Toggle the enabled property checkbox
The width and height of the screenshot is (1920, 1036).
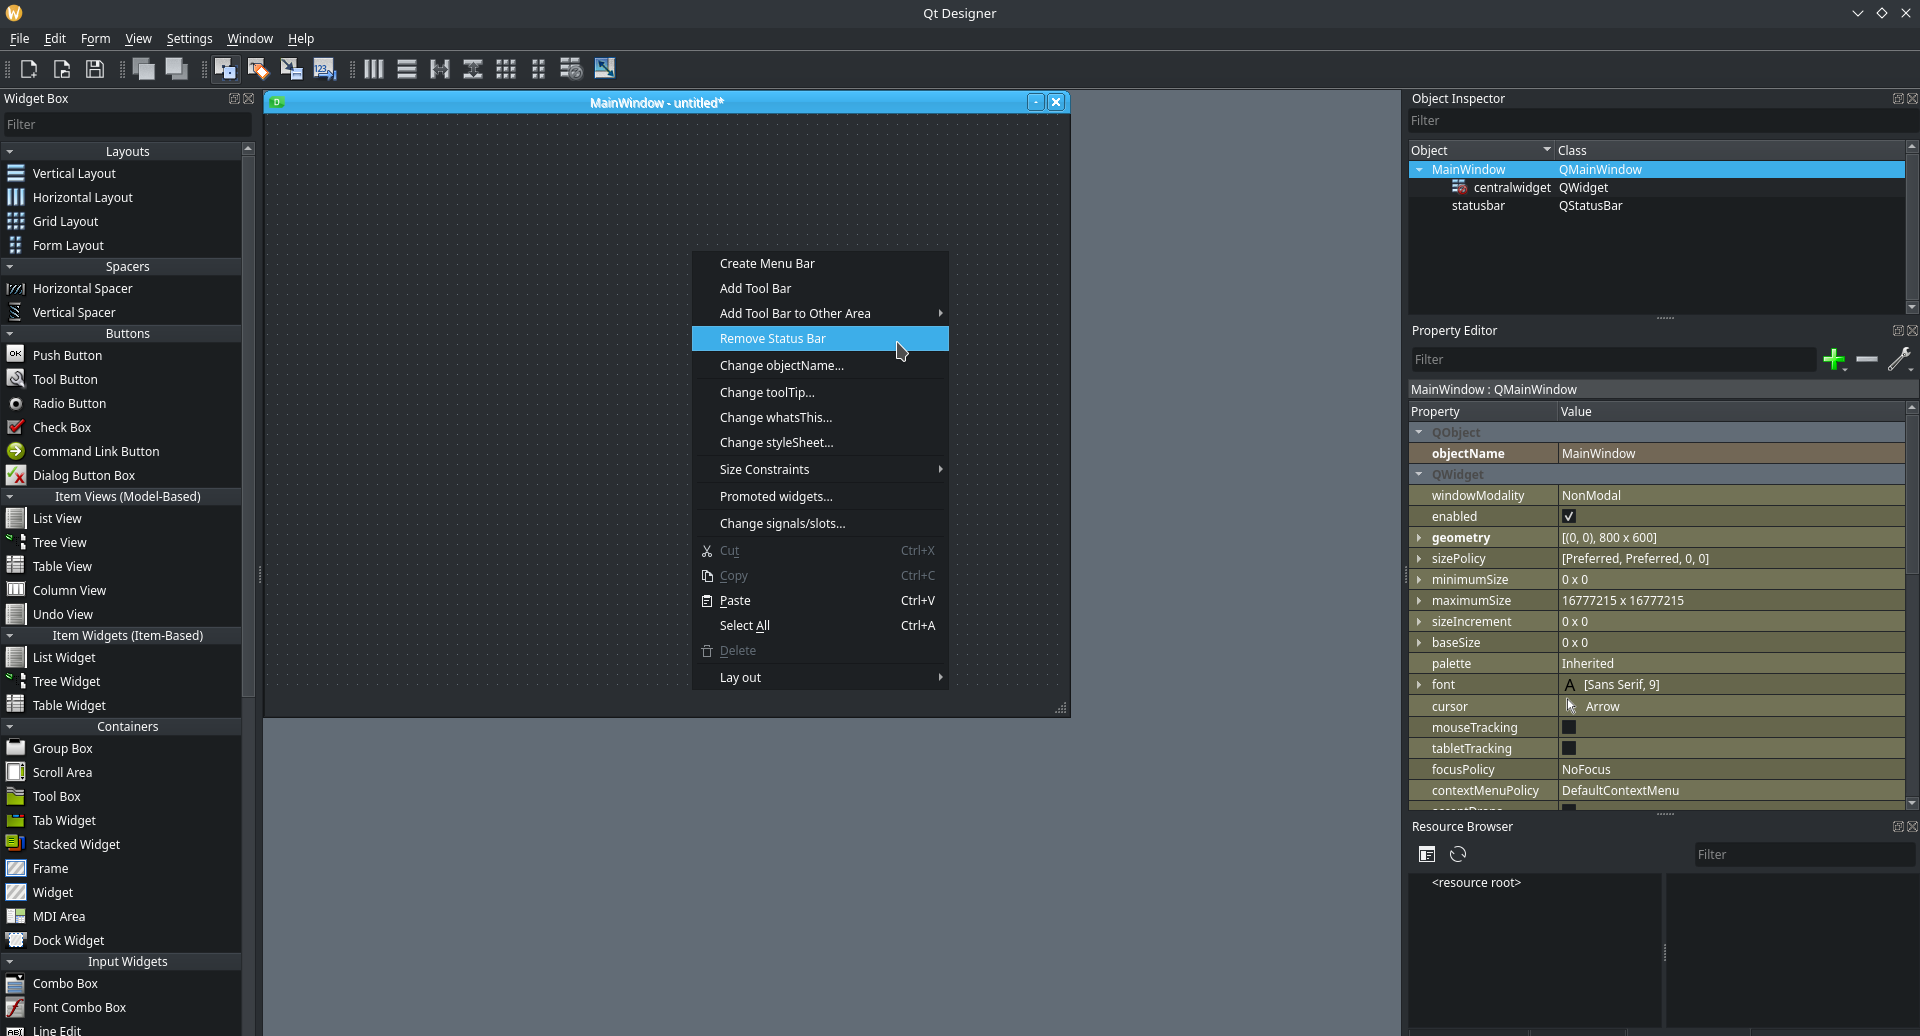point(1569,517)
